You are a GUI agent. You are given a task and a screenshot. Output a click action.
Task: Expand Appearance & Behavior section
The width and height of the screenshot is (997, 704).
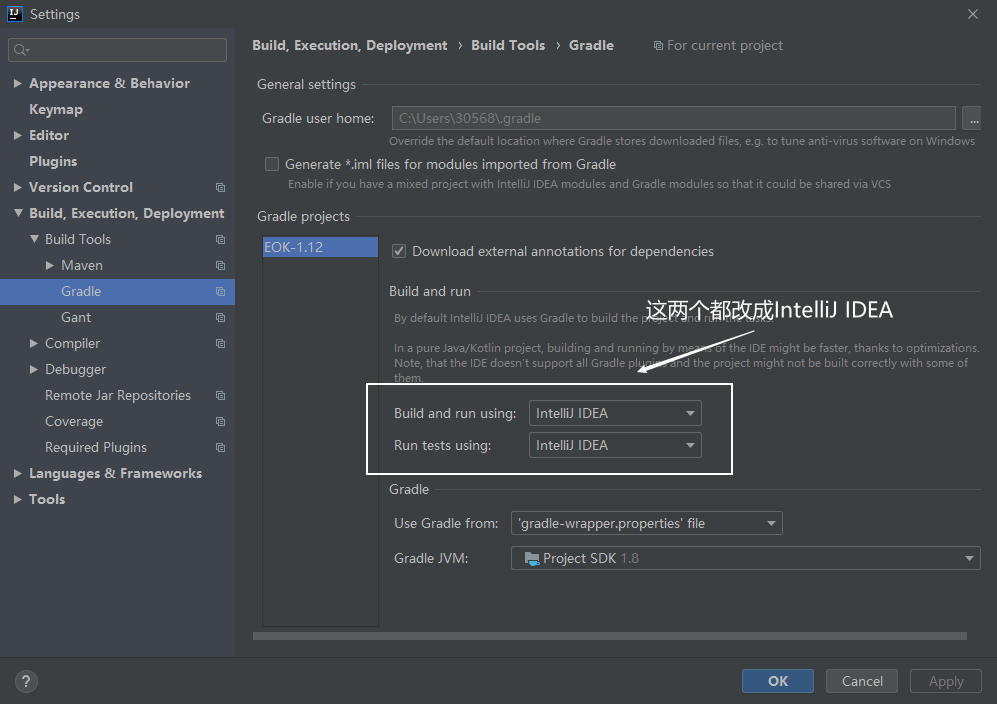click(18, 83)
